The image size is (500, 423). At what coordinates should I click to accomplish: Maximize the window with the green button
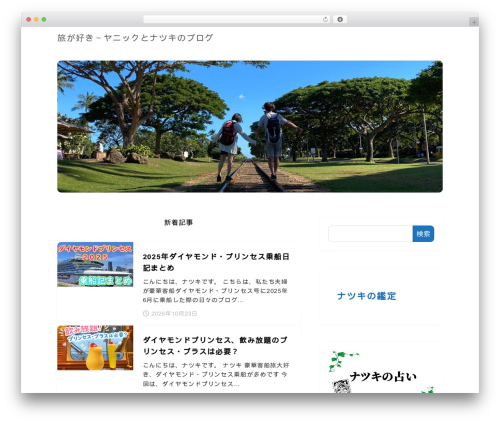pos(44,20)
